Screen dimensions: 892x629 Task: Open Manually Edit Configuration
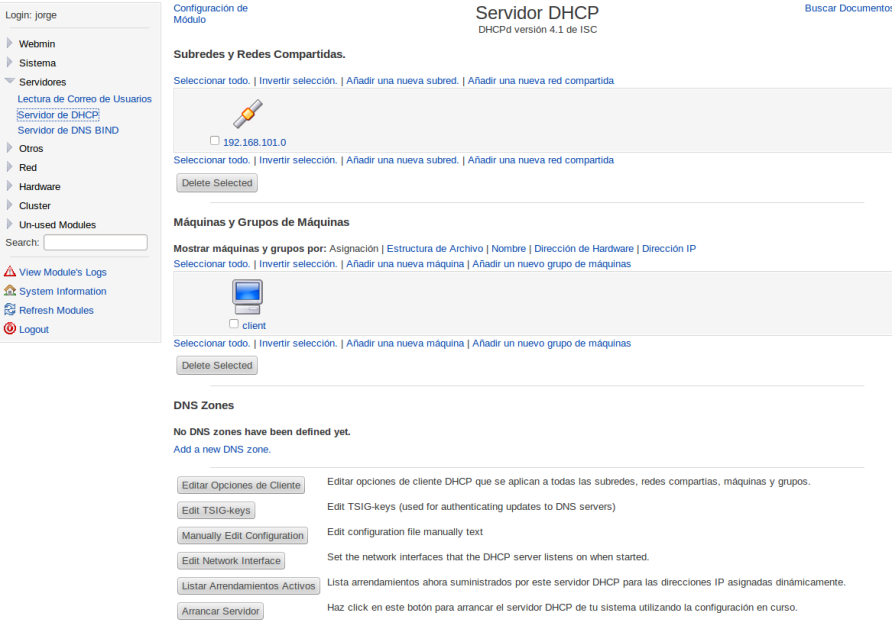pyautogui.click(x=242, y=535)
